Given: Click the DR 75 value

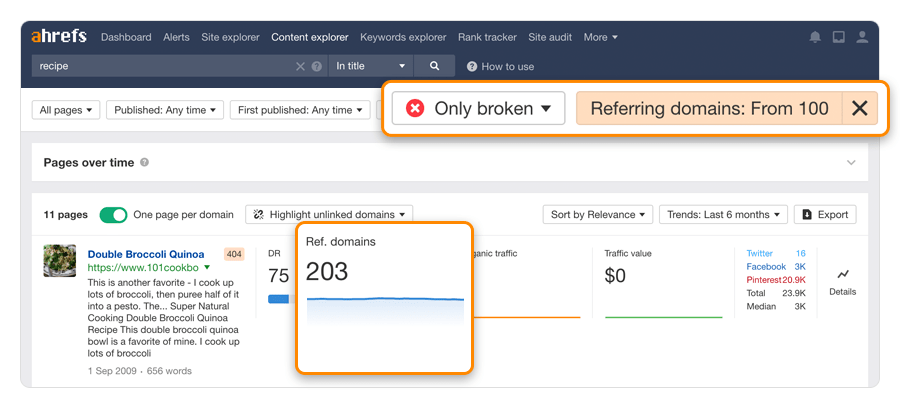Looking at the screenshot, I should coord(278,276).
